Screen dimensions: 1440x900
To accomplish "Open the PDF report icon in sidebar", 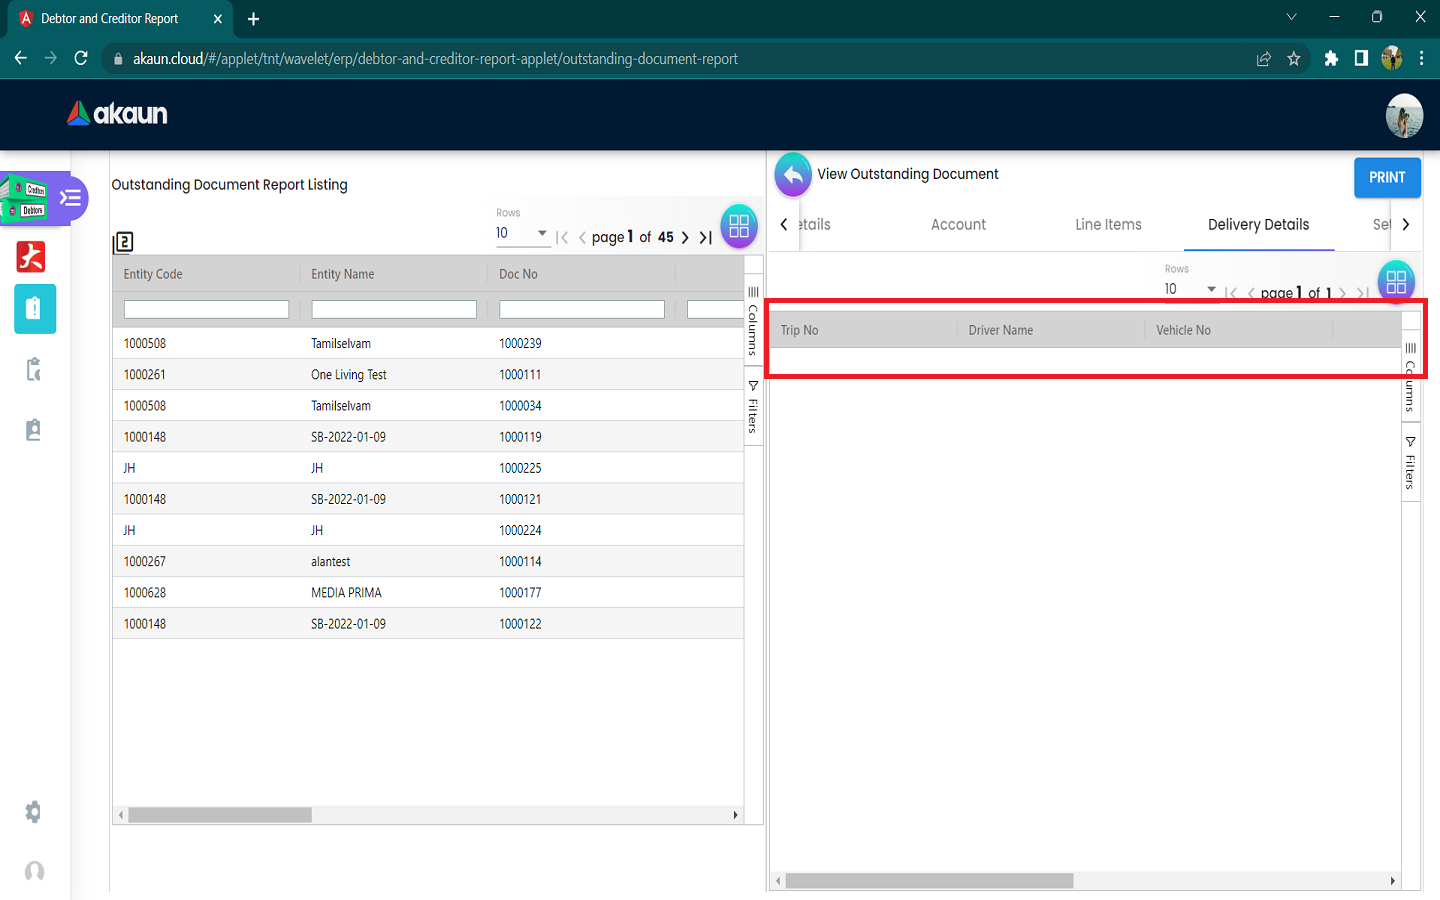I will pyautogui.click(x=31, y=257).
